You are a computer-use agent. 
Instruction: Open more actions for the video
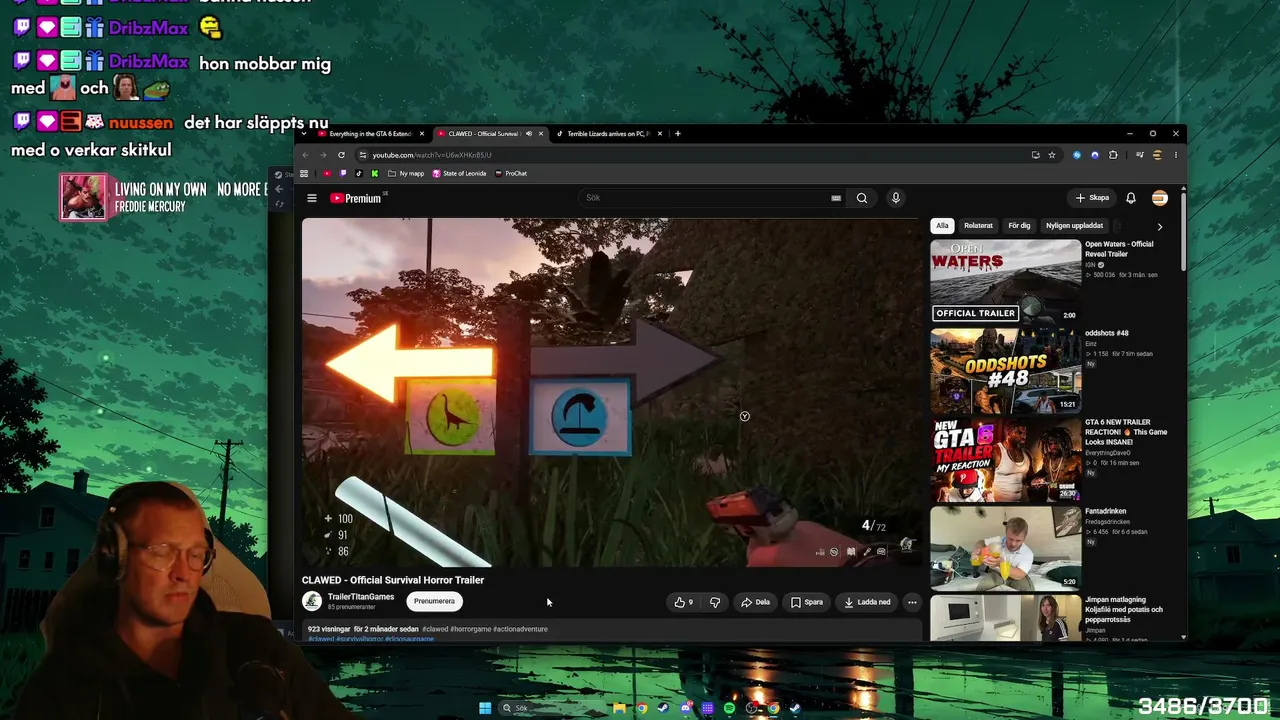point(912,602)
